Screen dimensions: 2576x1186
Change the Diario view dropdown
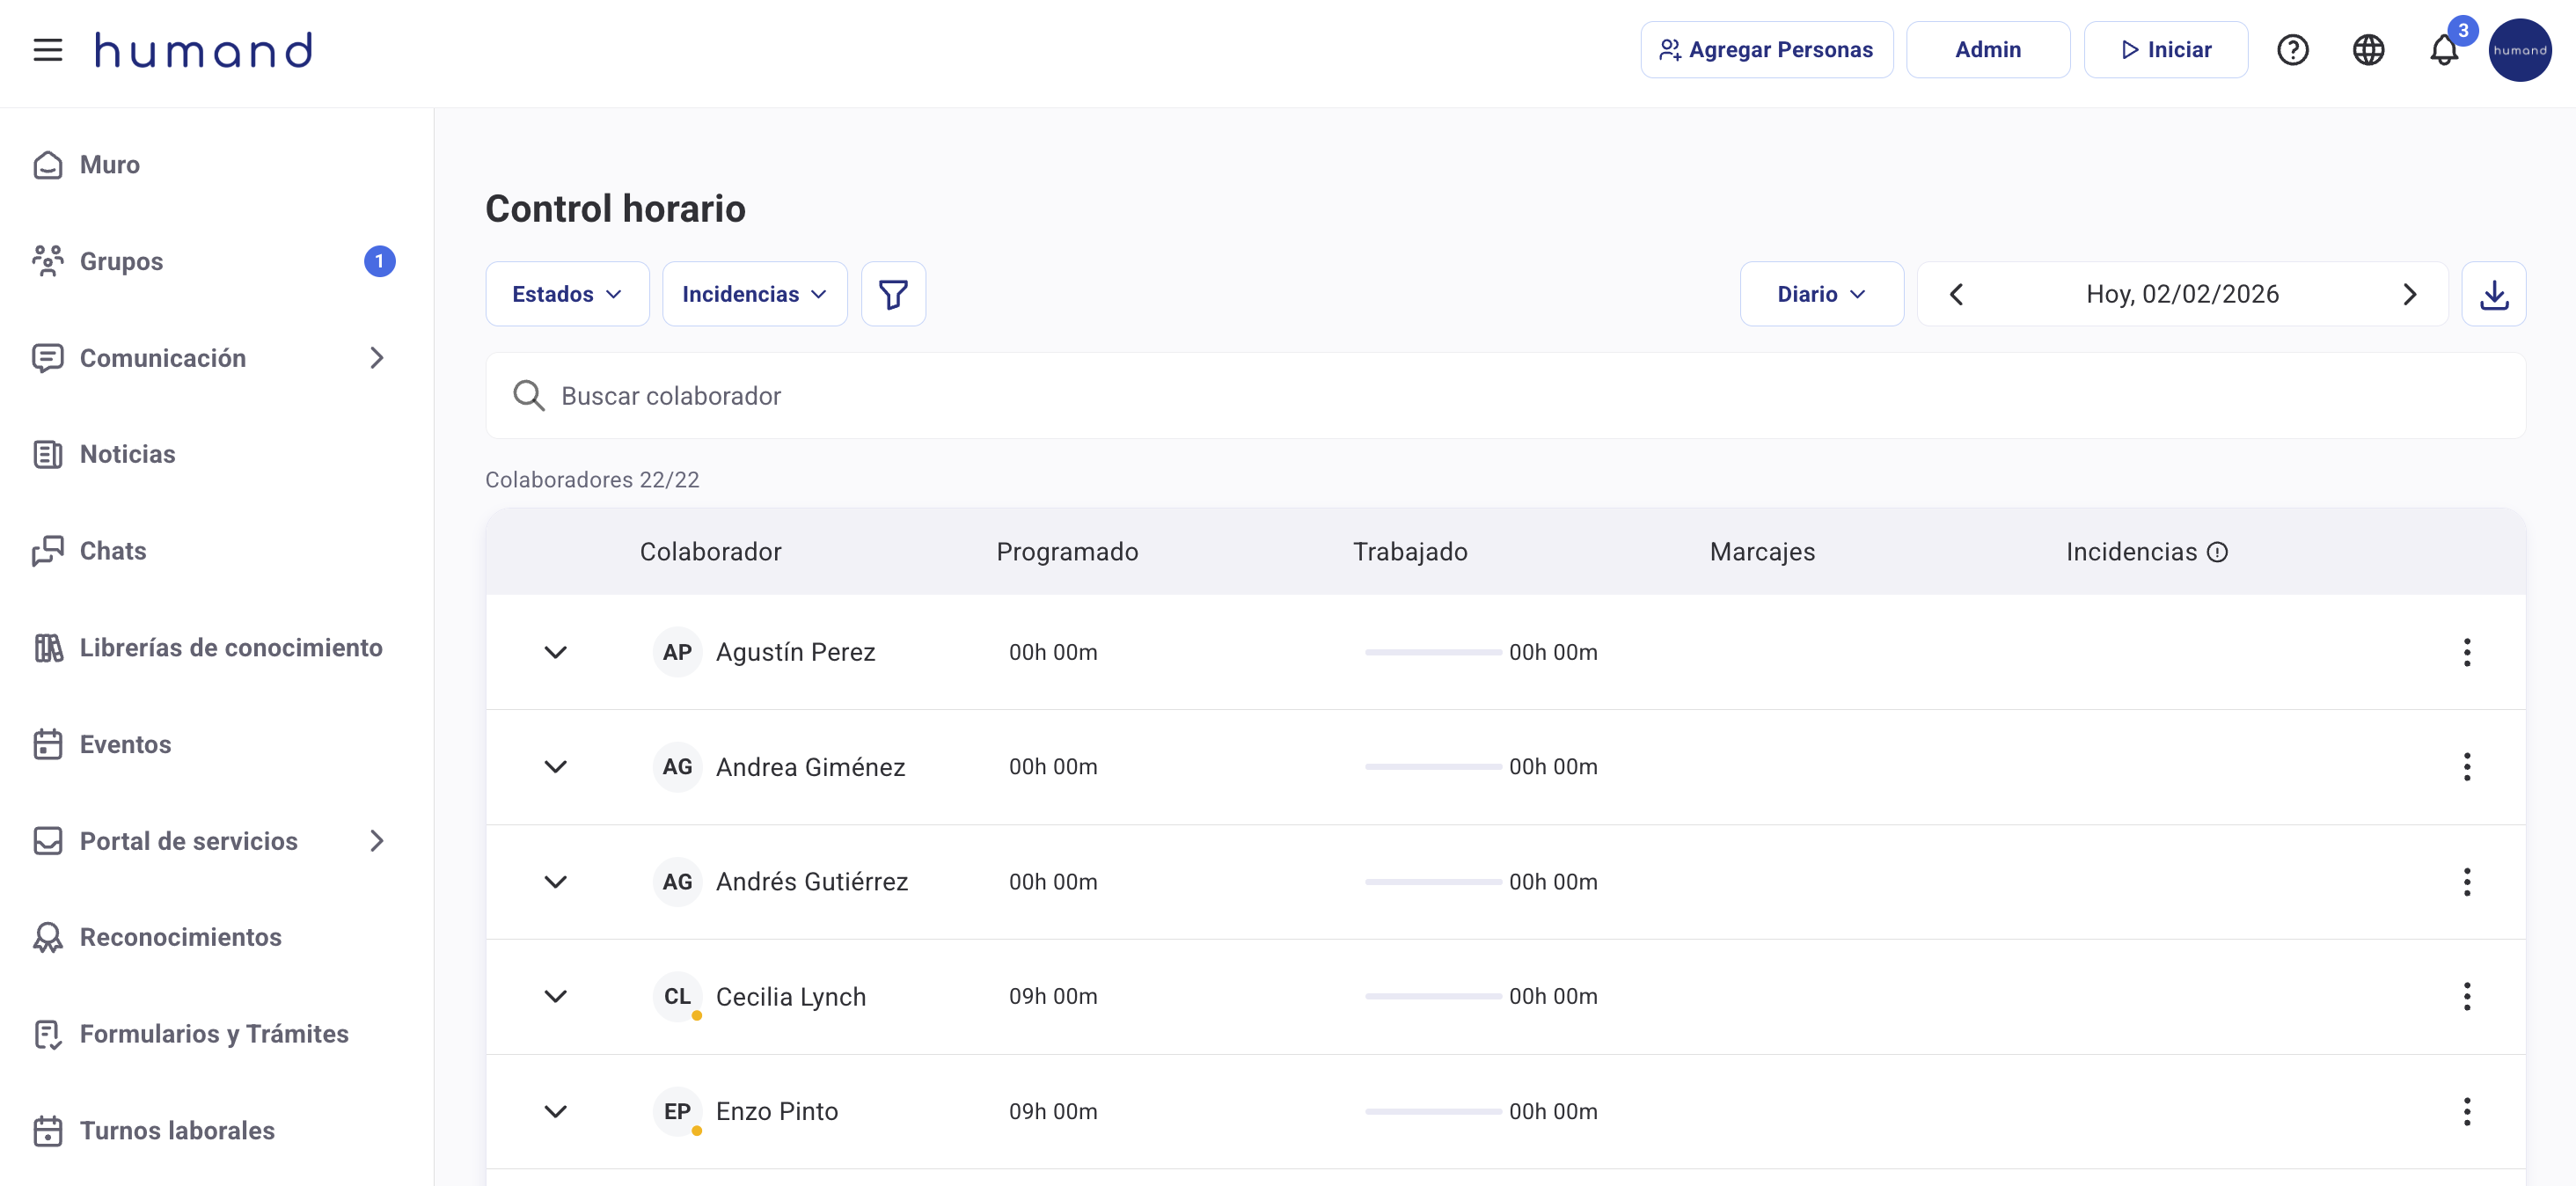click(1820, 294)
